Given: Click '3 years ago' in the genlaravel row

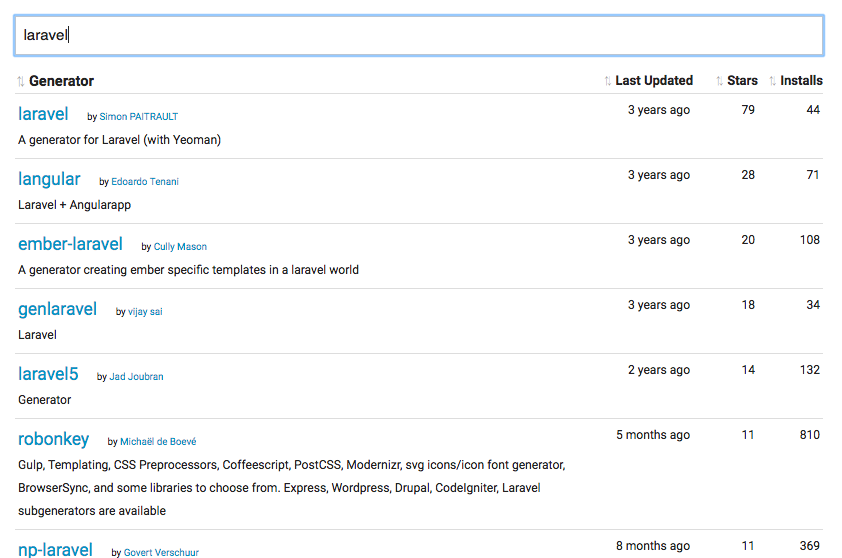Looking at the screenshot, I should pos(659,305).
